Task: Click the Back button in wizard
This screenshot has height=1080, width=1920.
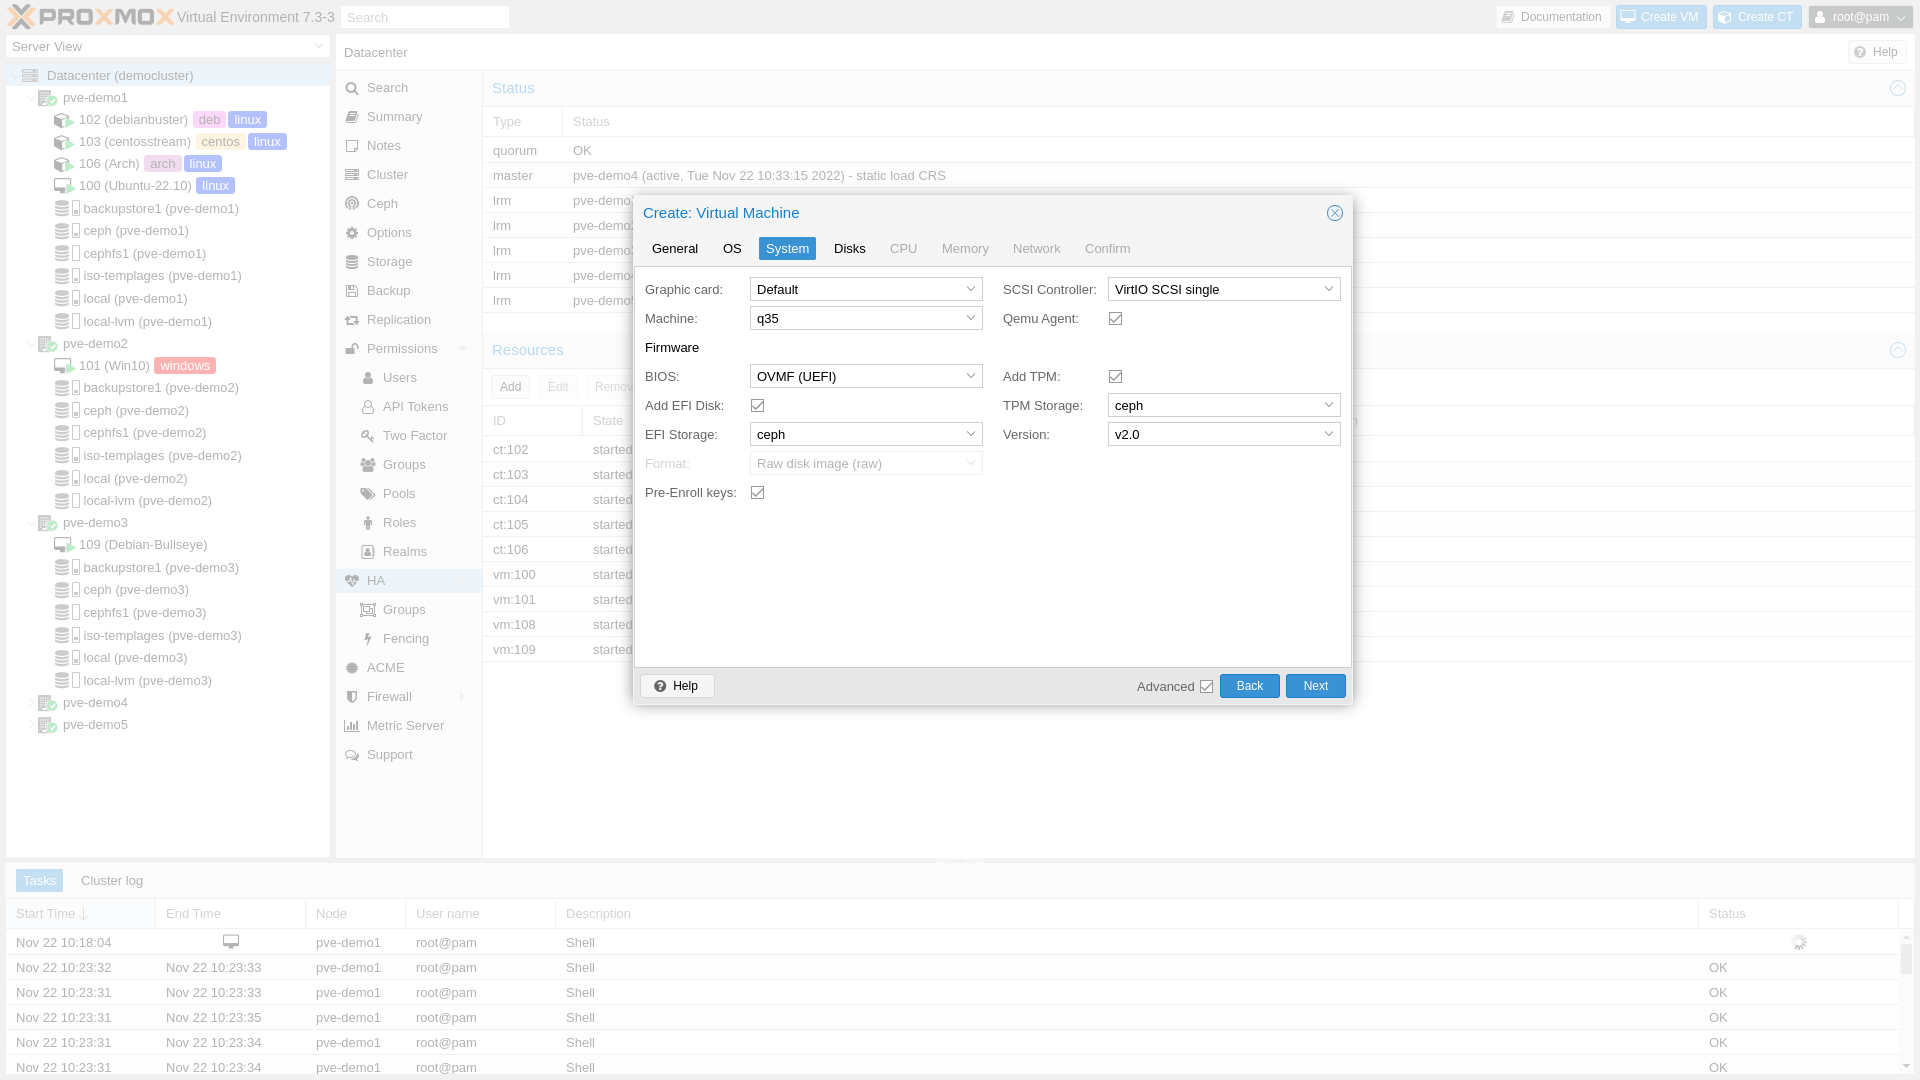Action: click(x=1249, y=686)
